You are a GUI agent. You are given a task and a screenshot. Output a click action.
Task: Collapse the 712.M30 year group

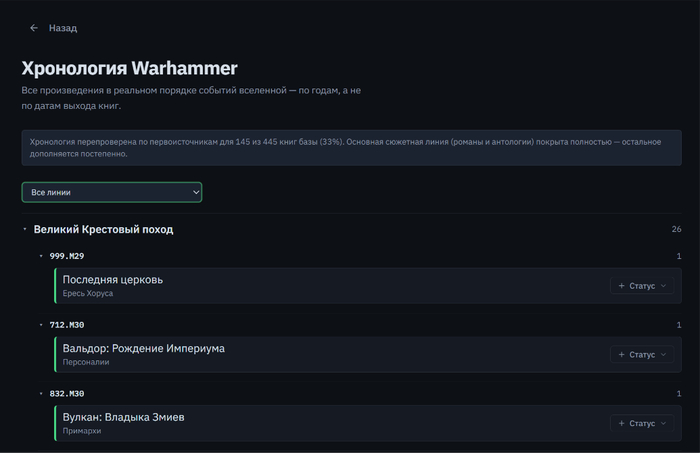[x=41, y=325]
